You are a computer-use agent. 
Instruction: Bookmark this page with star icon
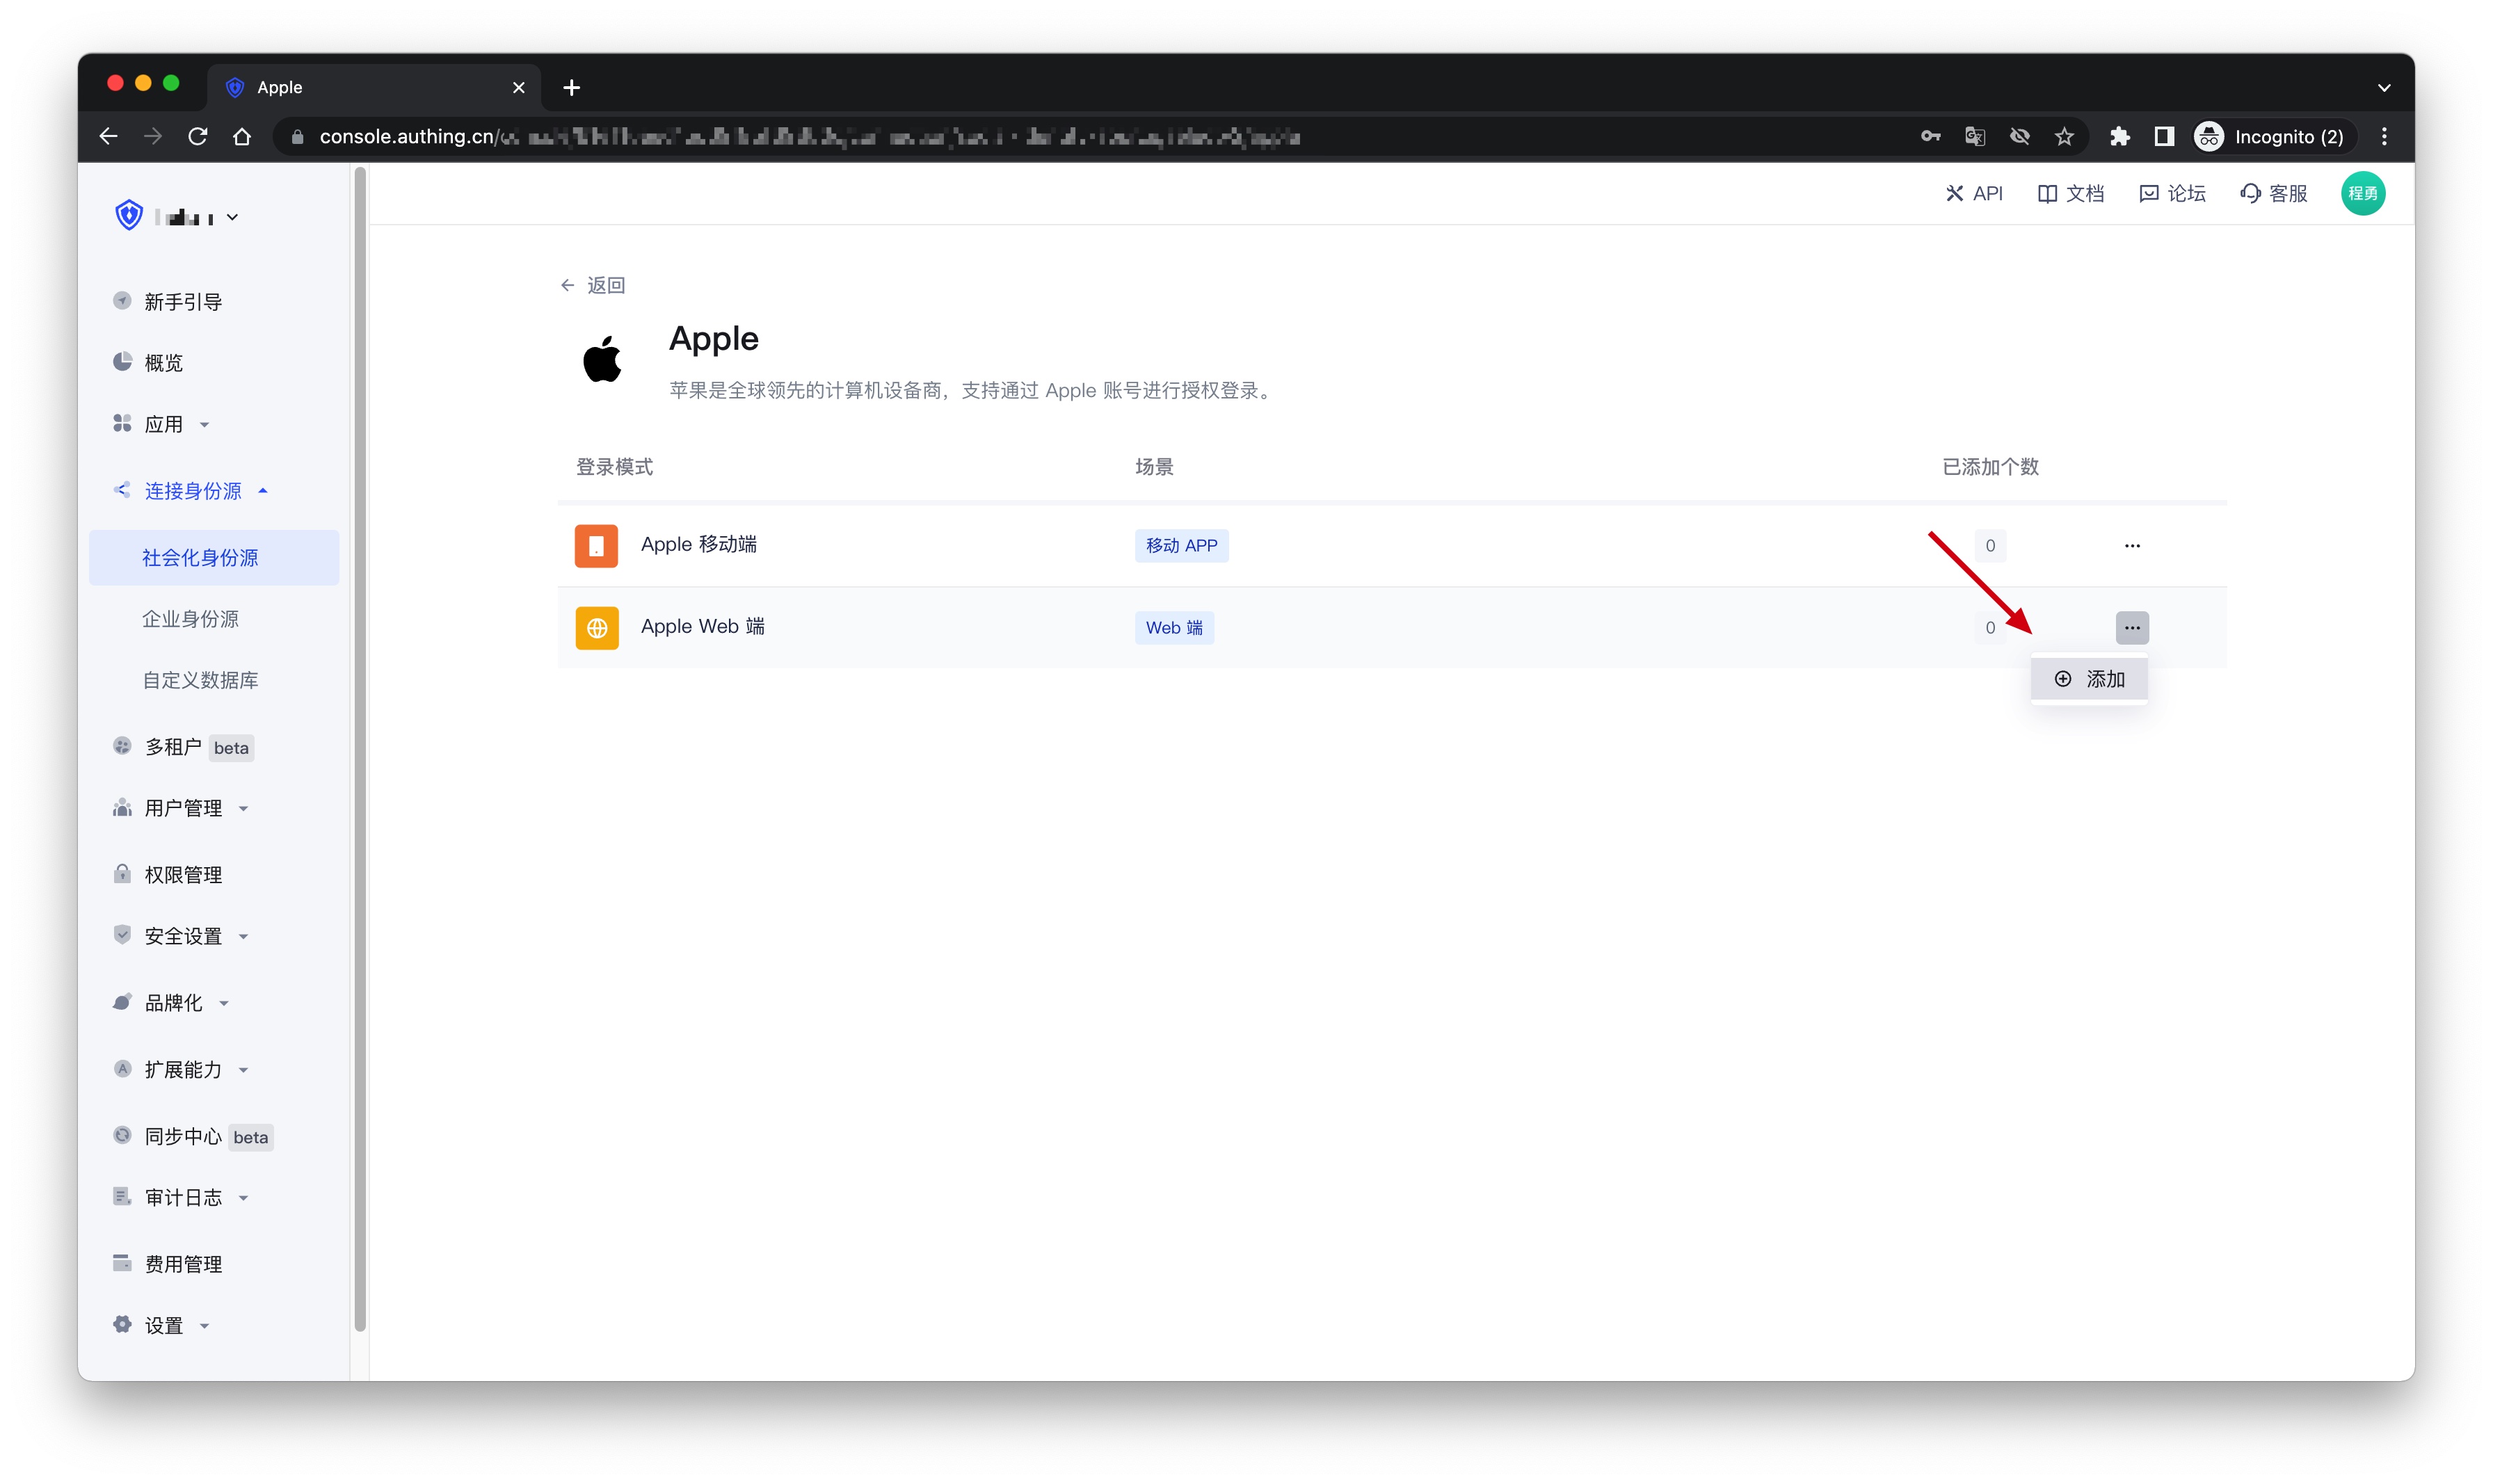2063,137
